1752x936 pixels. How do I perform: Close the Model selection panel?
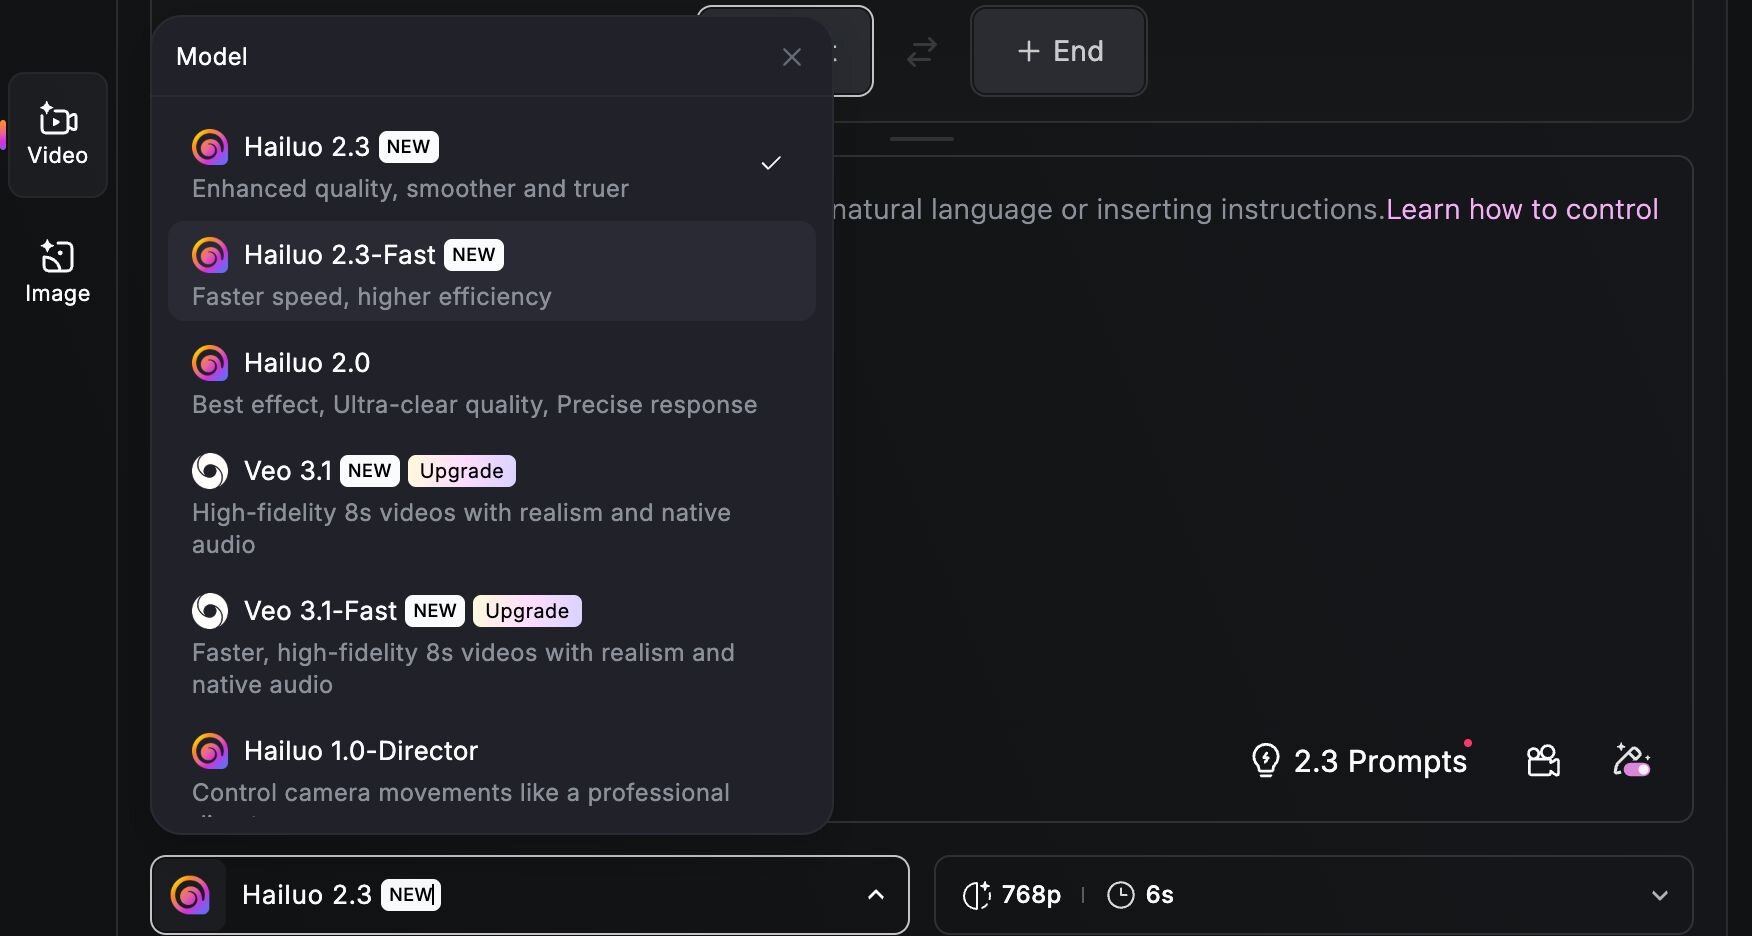[x=791, y=57]
